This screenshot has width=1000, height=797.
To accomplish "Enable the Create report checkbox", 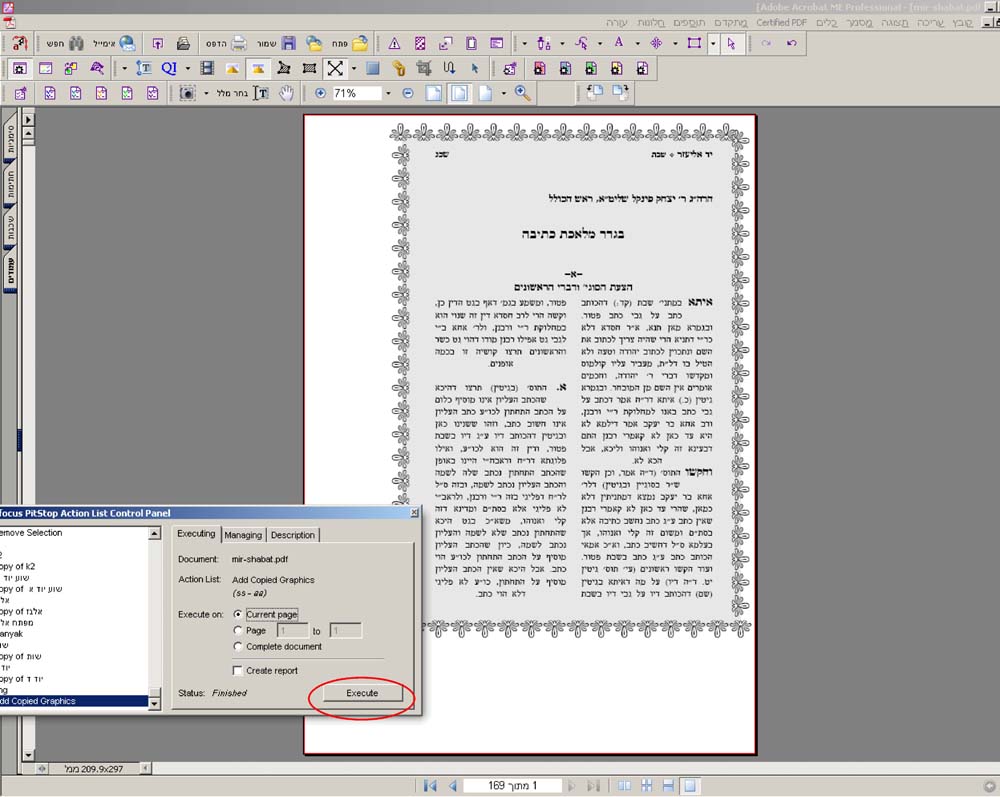I will pyautogui.click(x=238, y=671).
